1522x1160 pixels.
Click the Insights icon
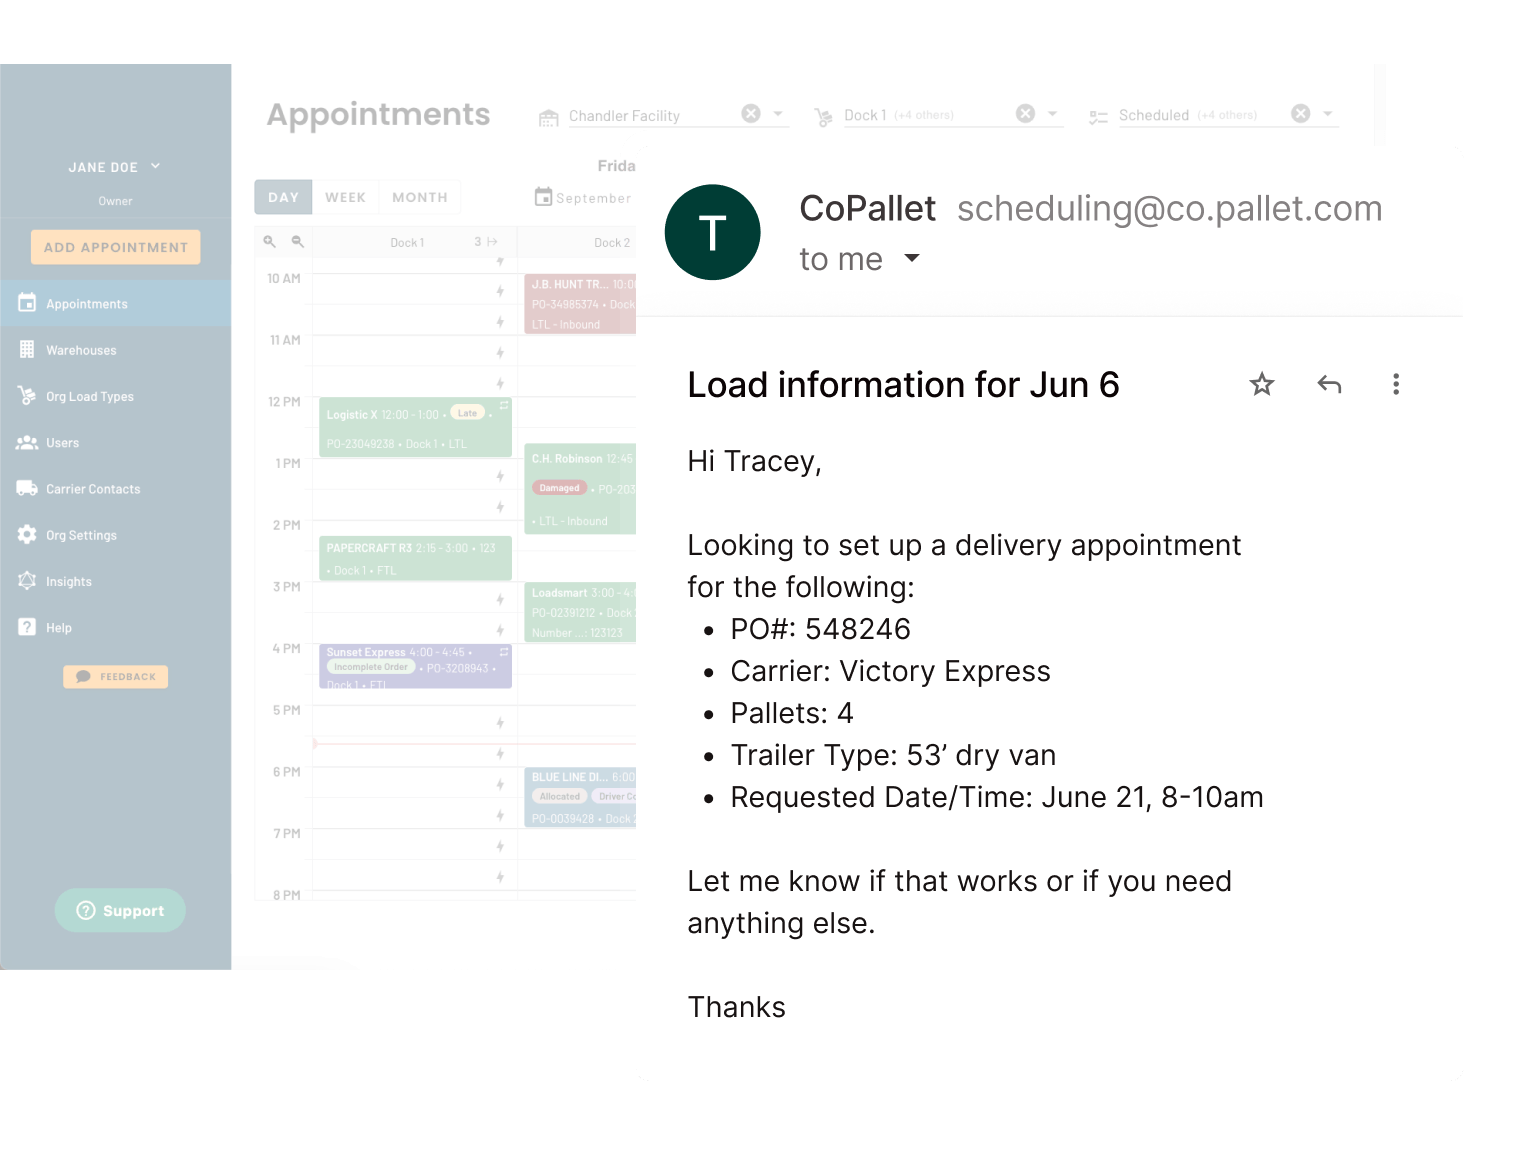[x=27, y=580]
